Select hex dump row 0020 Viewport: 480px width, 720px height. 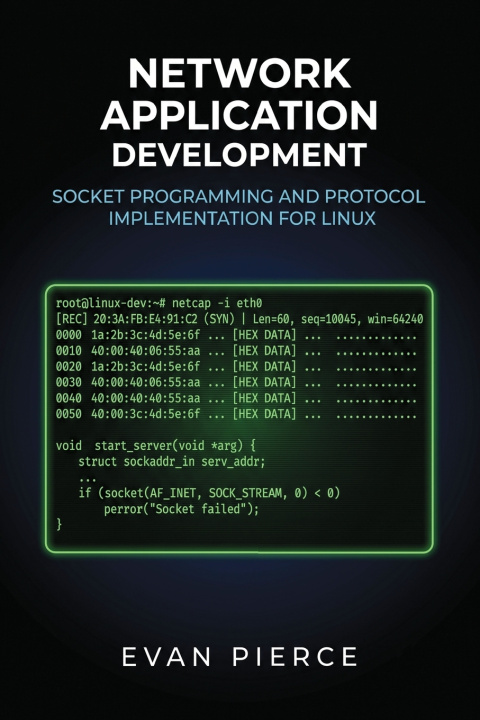236,367
